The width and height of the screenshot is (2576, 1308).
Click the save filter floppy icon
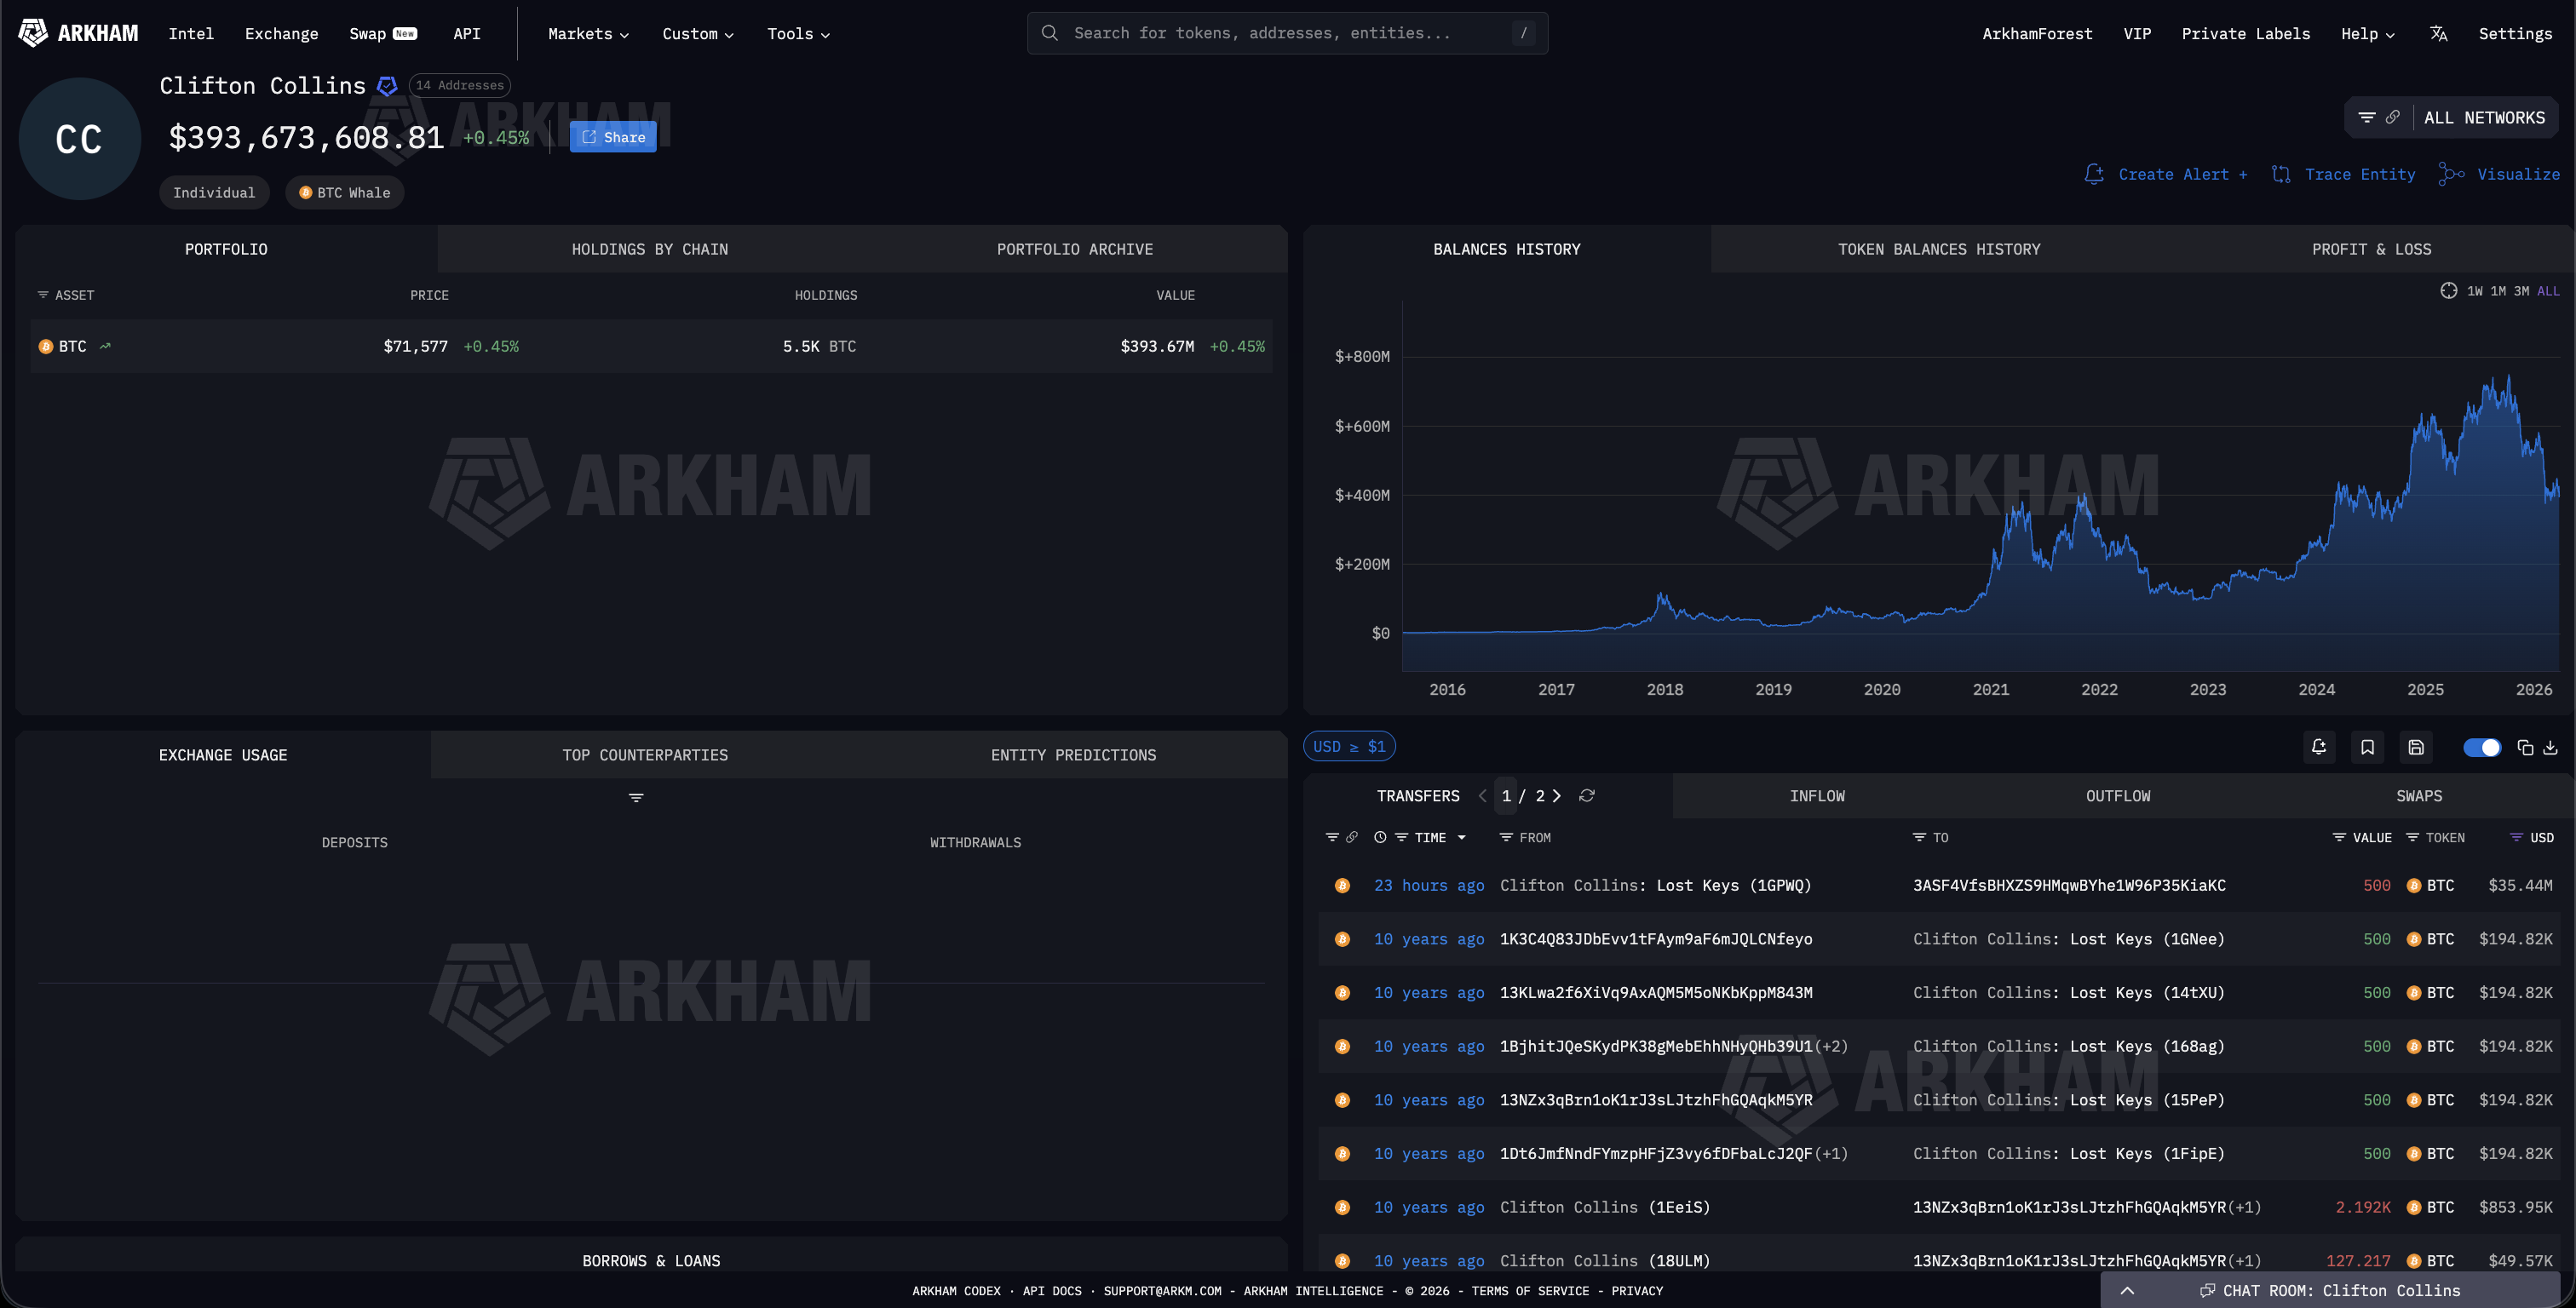click(x=2416, y=747)
